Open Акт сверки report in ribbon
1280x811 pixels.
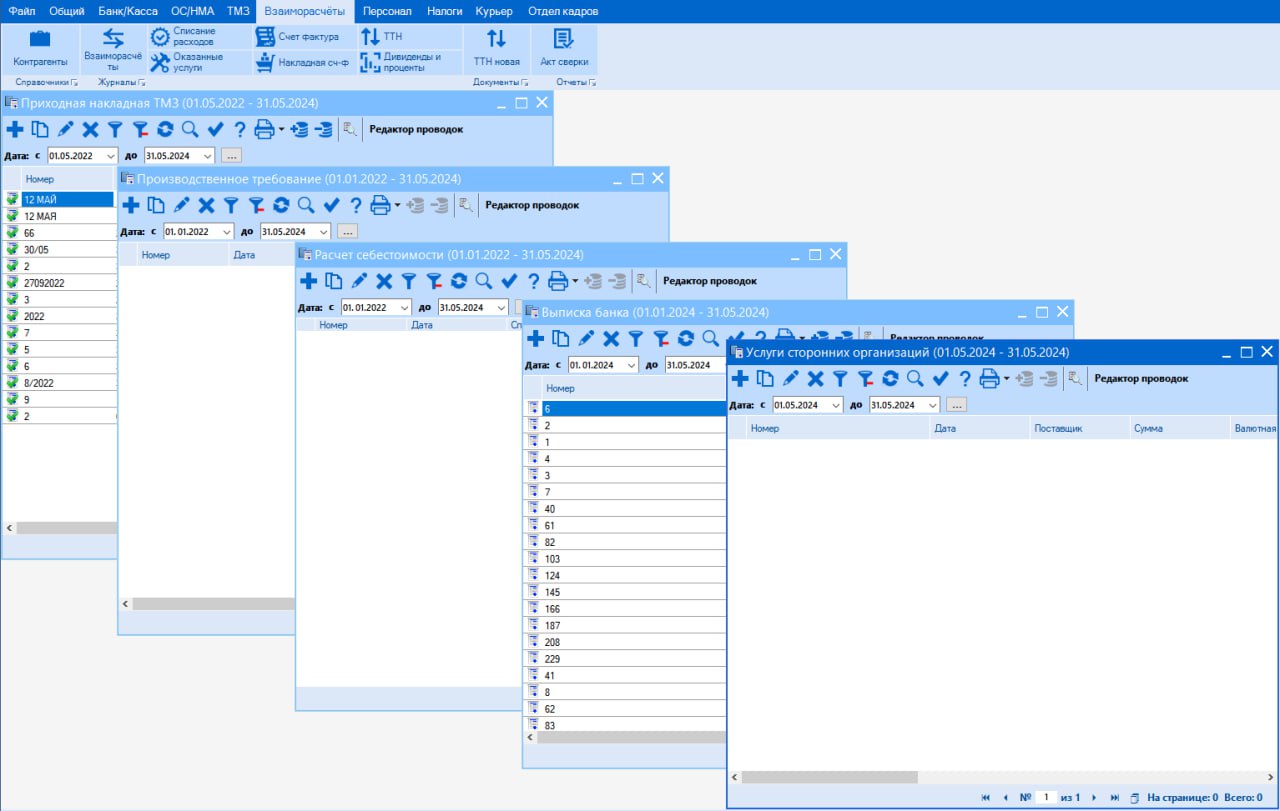[564, 48]
